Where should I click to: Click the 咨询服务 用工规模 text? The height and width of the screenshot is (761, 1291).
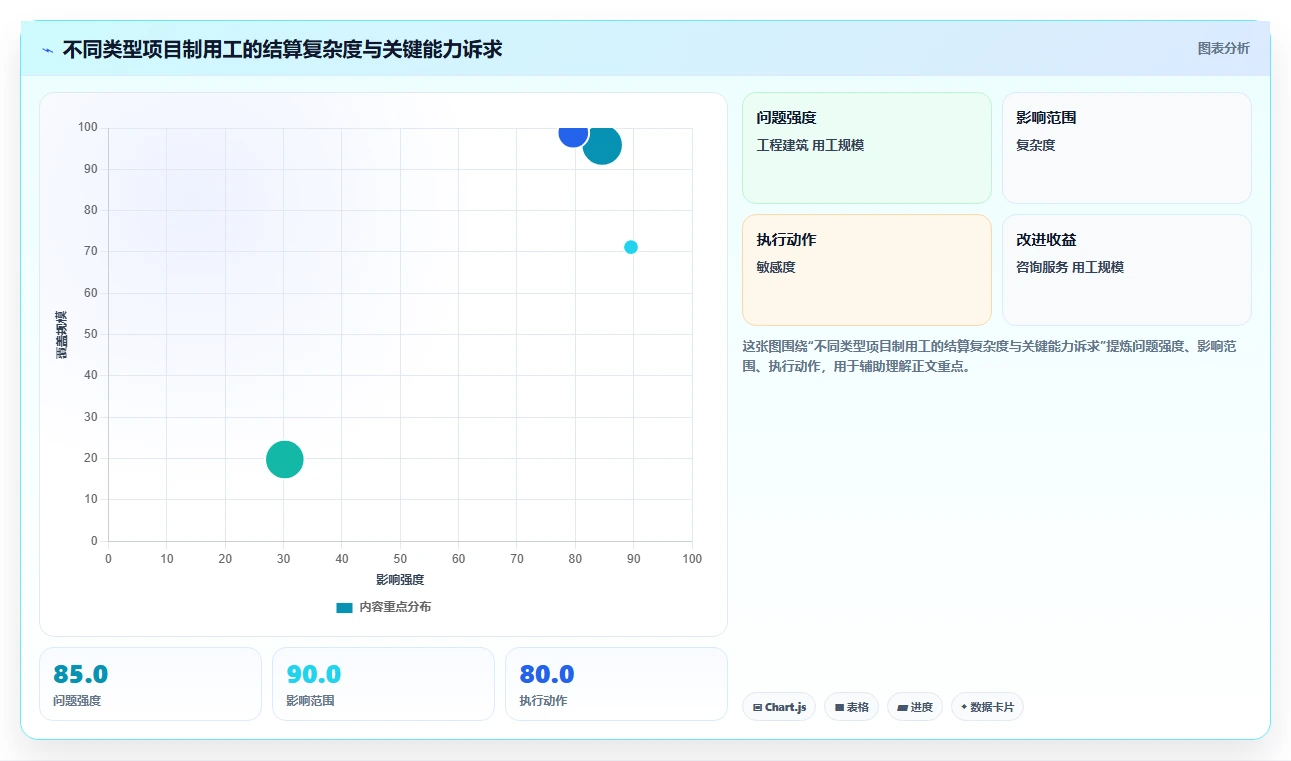click(x=1070, y=267)
